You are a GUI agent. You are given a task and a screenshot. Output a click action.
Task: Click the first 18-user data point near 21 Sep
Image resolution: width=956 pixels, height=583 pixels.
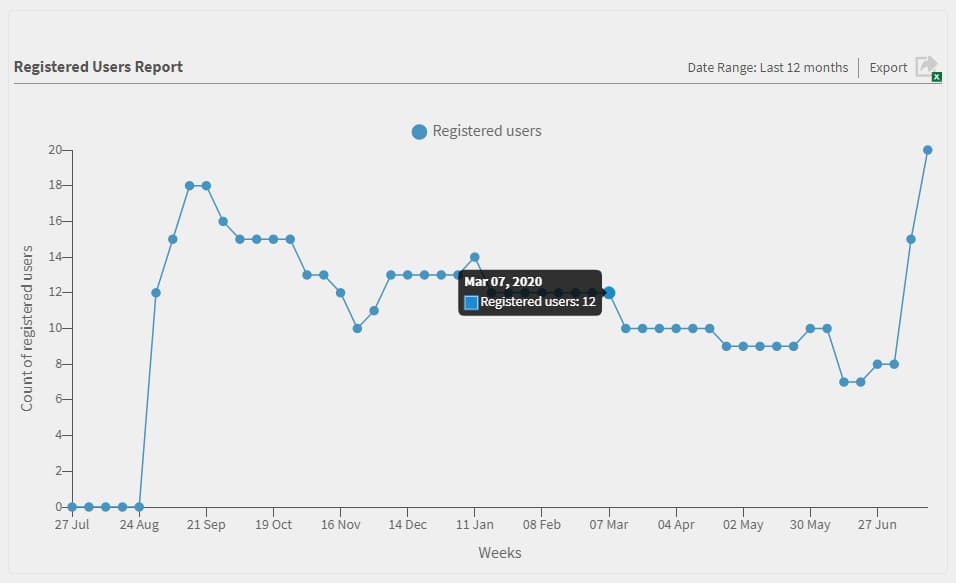point(189,185)
